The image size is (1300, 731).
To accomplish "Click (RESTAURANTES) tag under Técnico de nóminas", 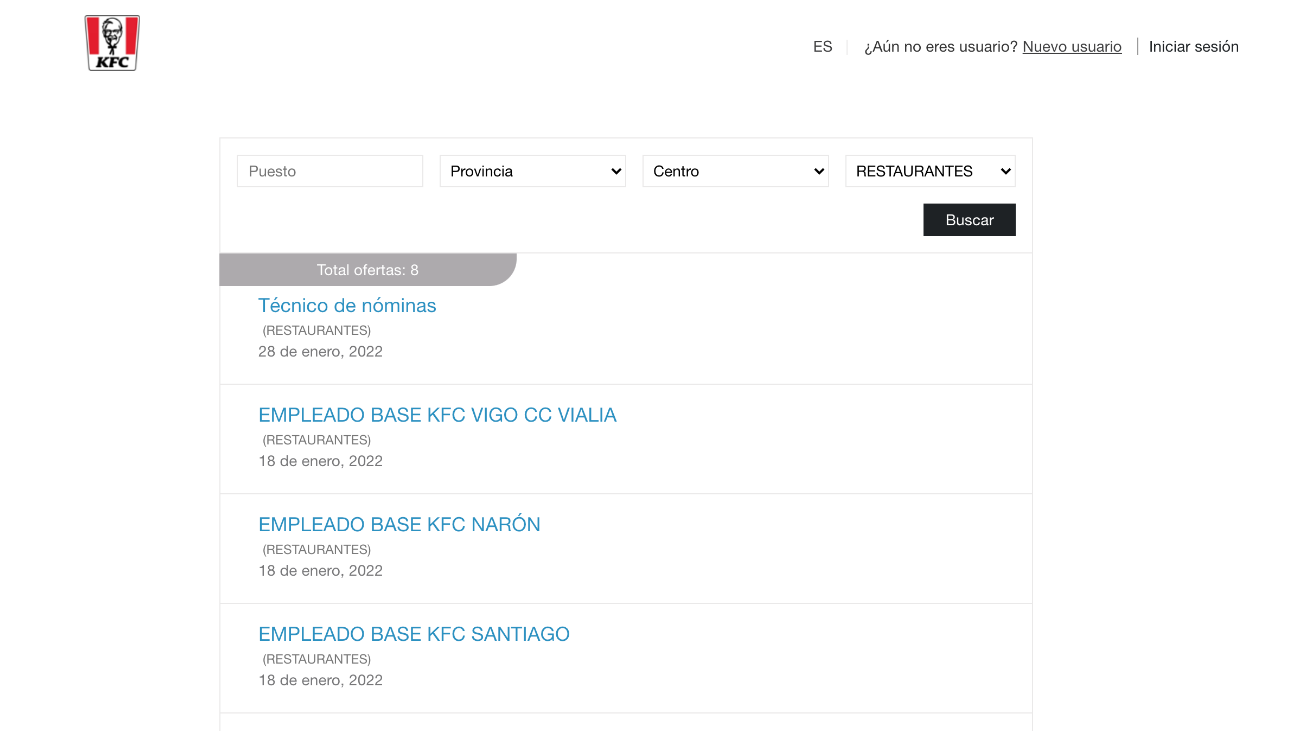I will (x=316, y=331).
